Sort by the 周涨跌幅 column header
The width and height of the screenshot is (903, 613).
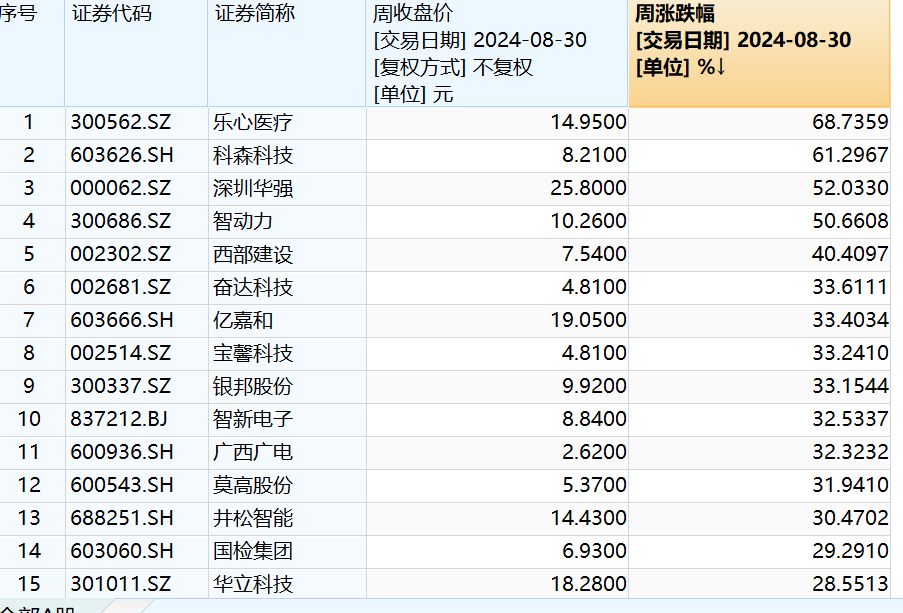coord(759,53)
